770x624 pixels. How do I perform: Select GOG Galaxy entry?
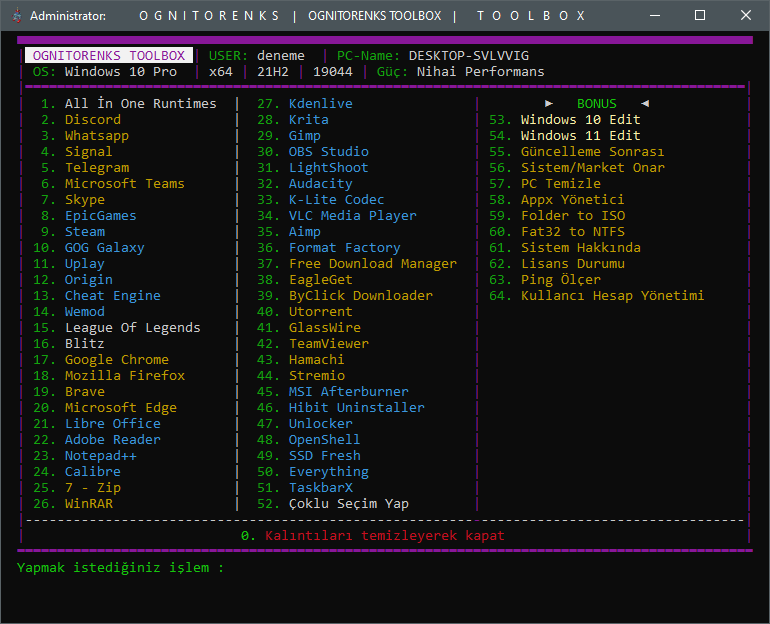click(105, 248)
